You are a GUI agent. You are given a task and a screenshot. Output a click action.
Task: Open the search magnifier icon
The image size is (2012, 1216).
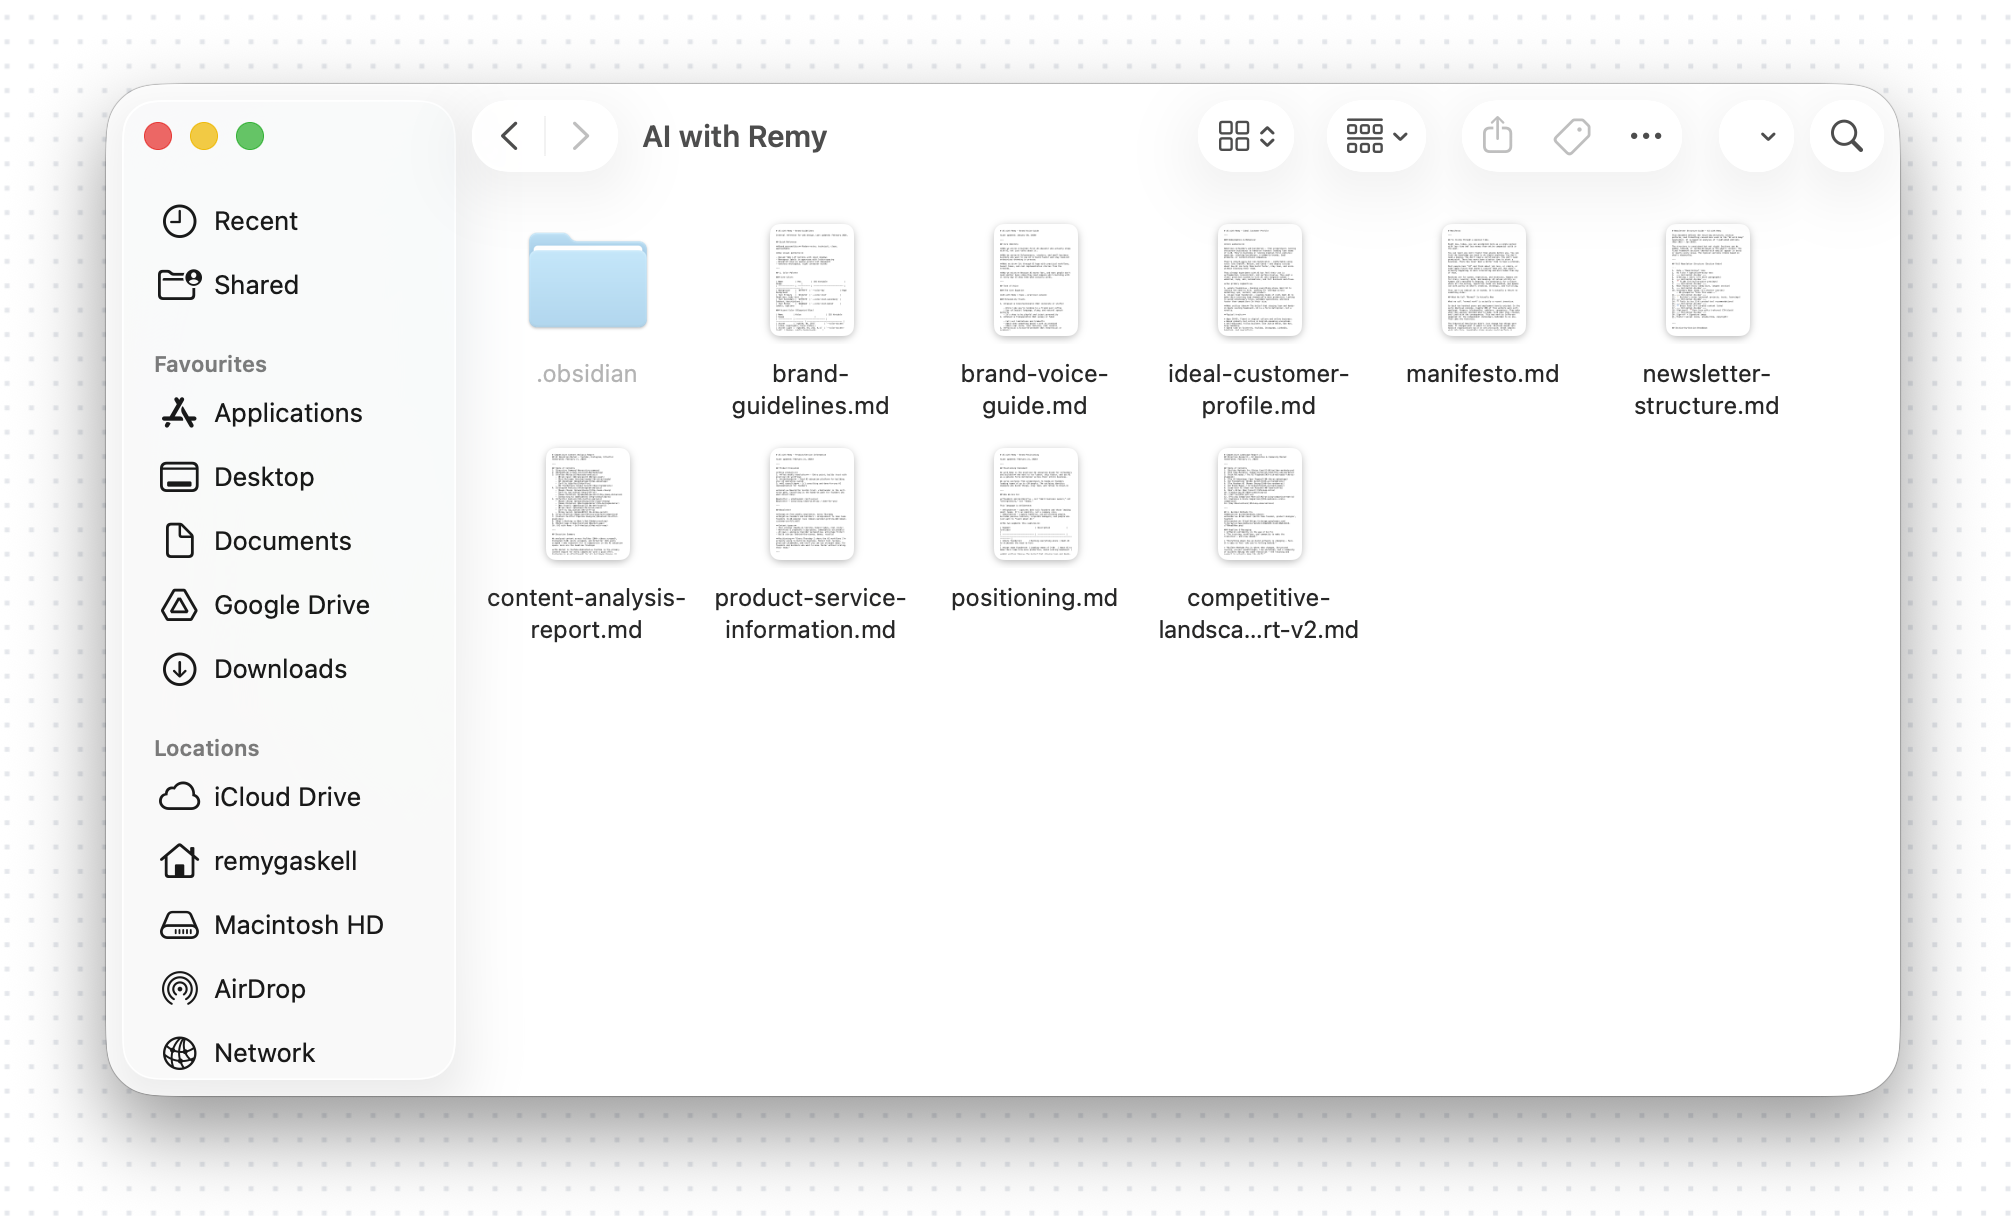(1846, 136)
